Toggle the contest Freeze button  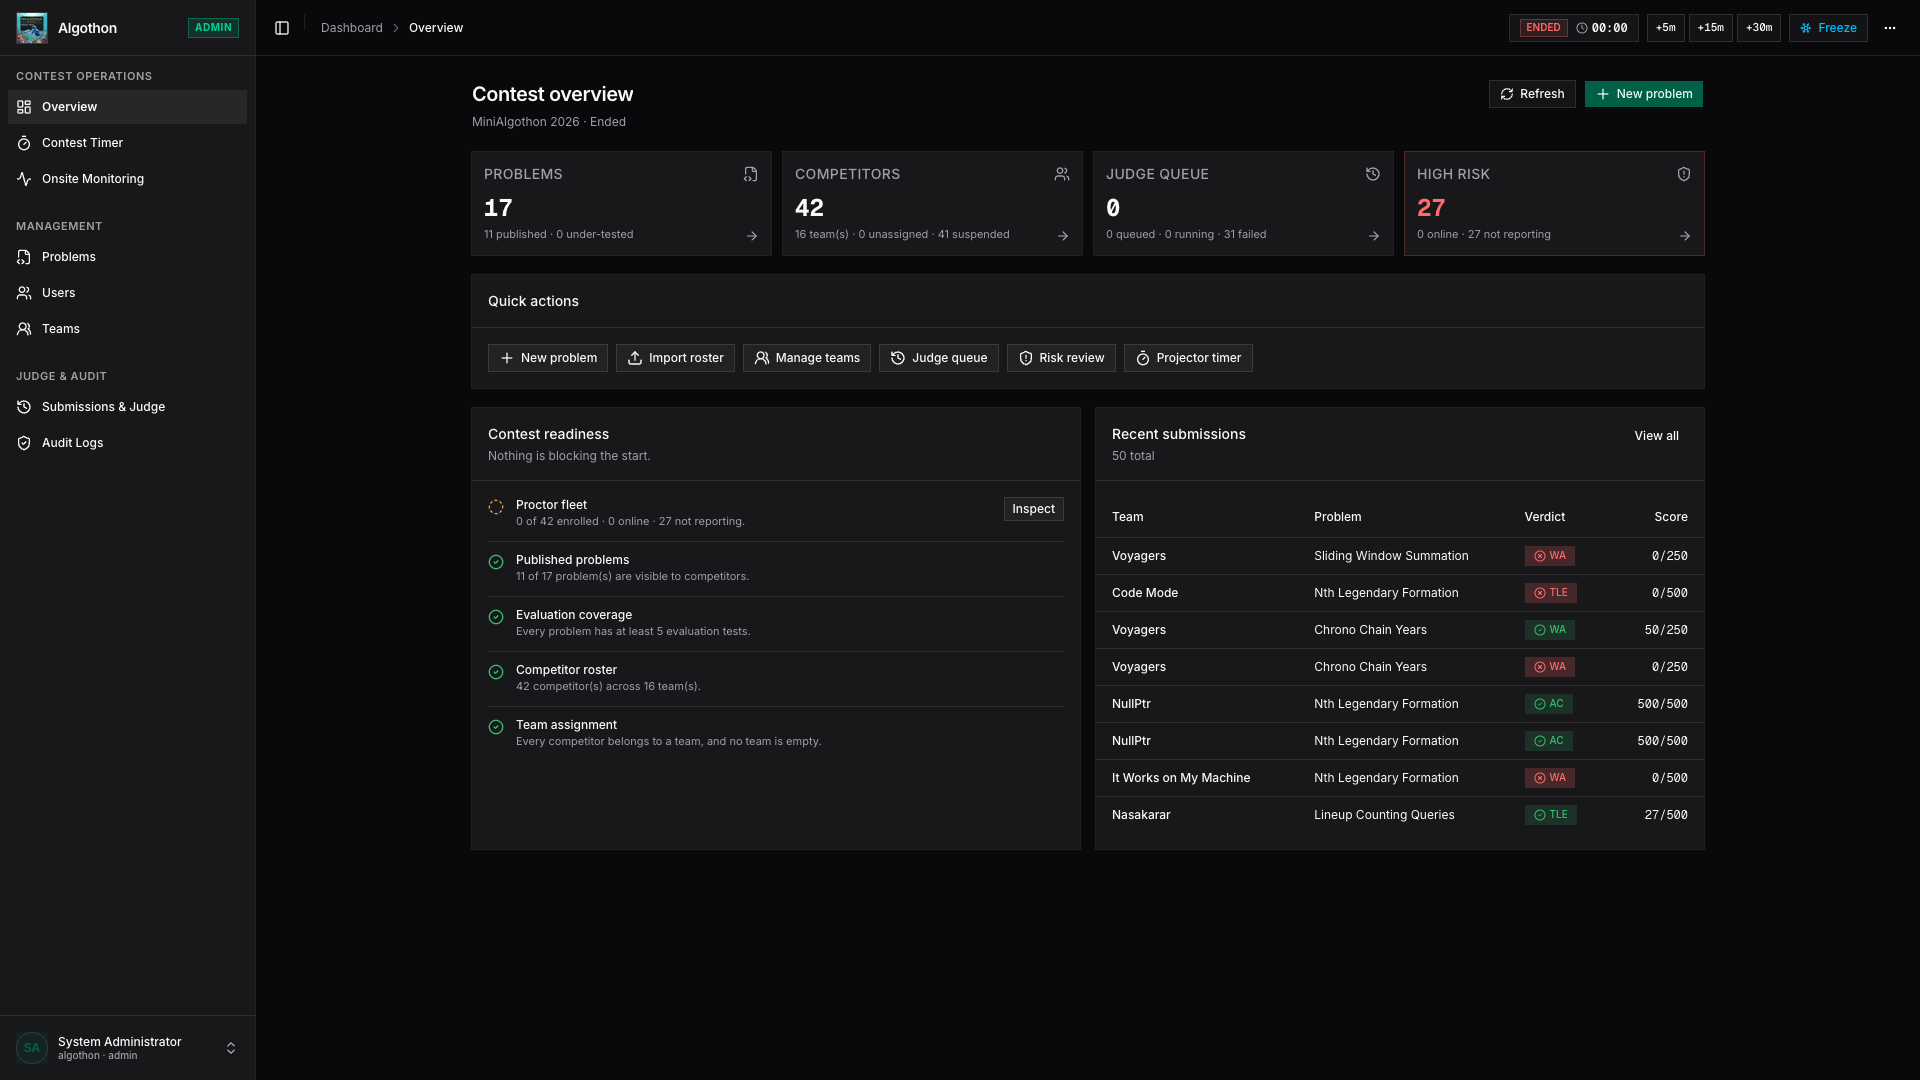click(1828, 28)
